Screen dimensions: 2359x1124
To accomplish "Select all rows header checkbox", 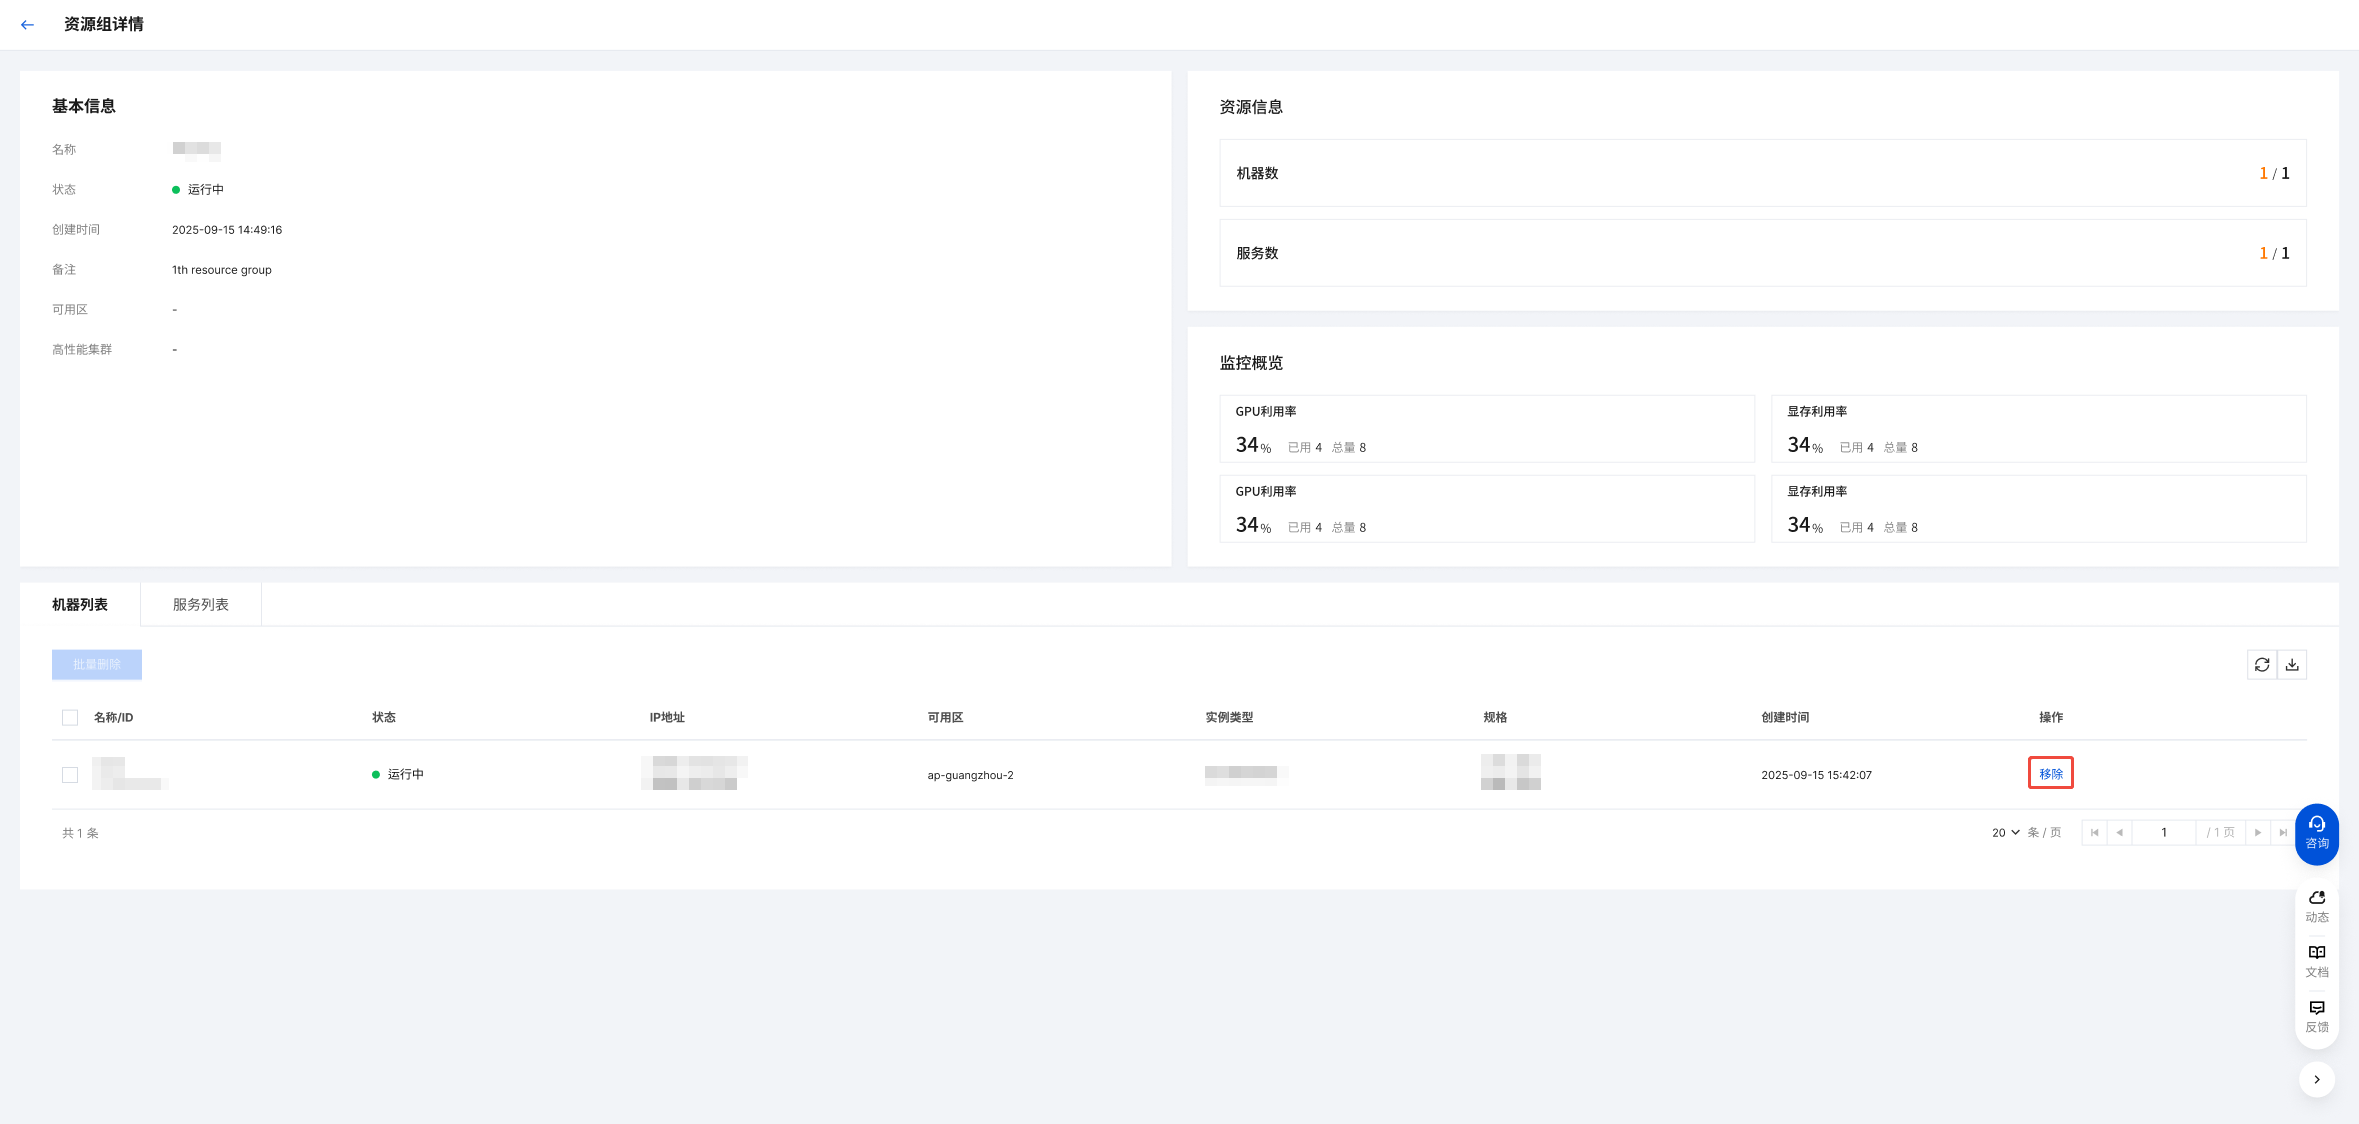I will point(70,718).
